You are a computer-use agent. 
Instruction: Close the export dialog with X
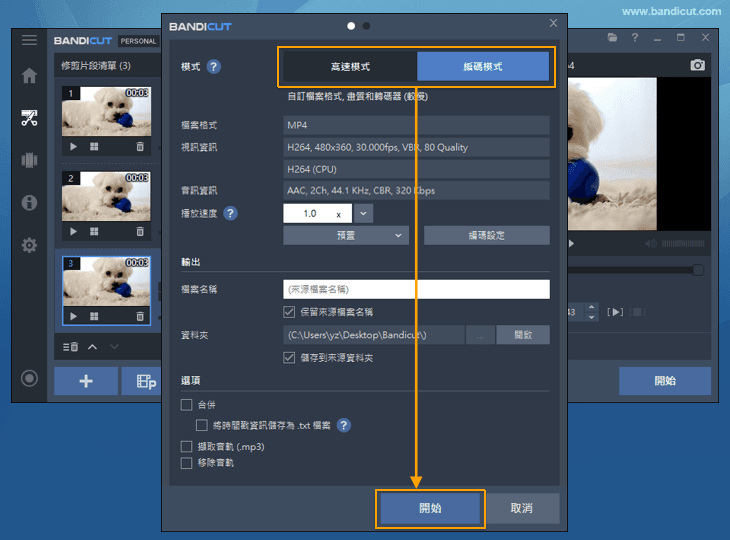(x=553, y=23)
